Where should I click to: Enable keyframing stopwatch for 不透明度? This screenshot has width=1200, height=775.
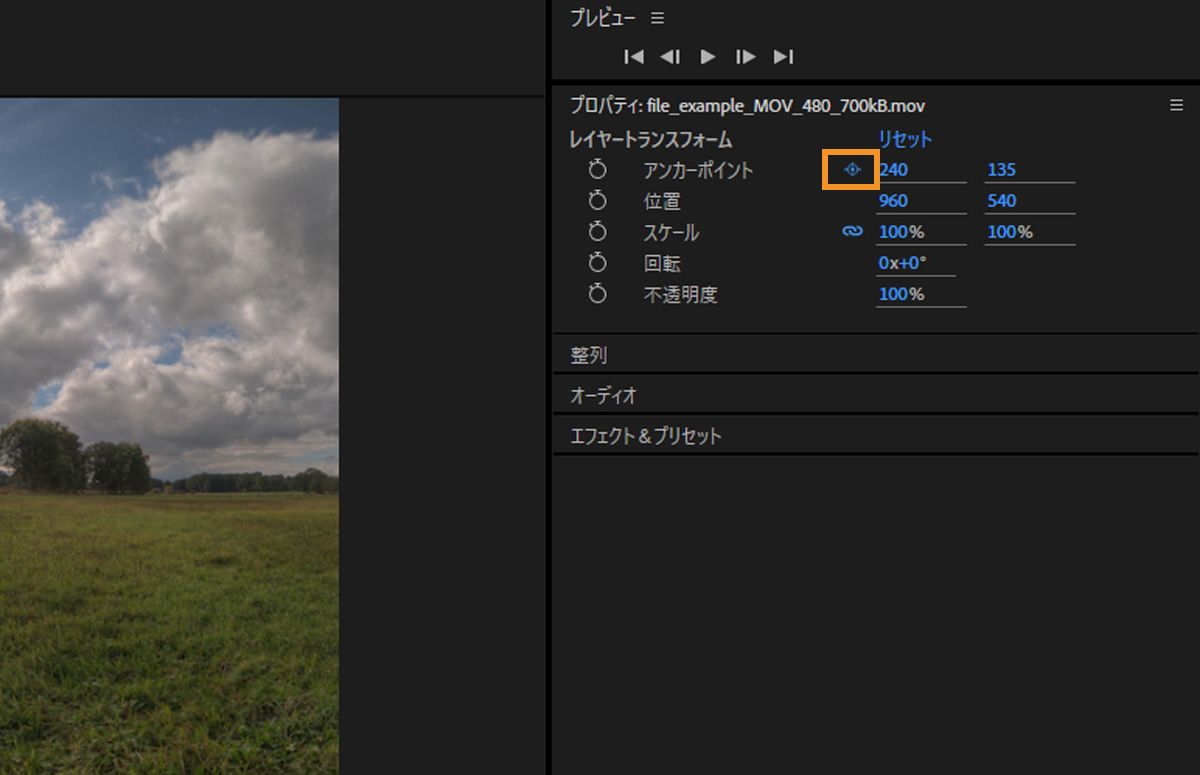tap(597, 294)
